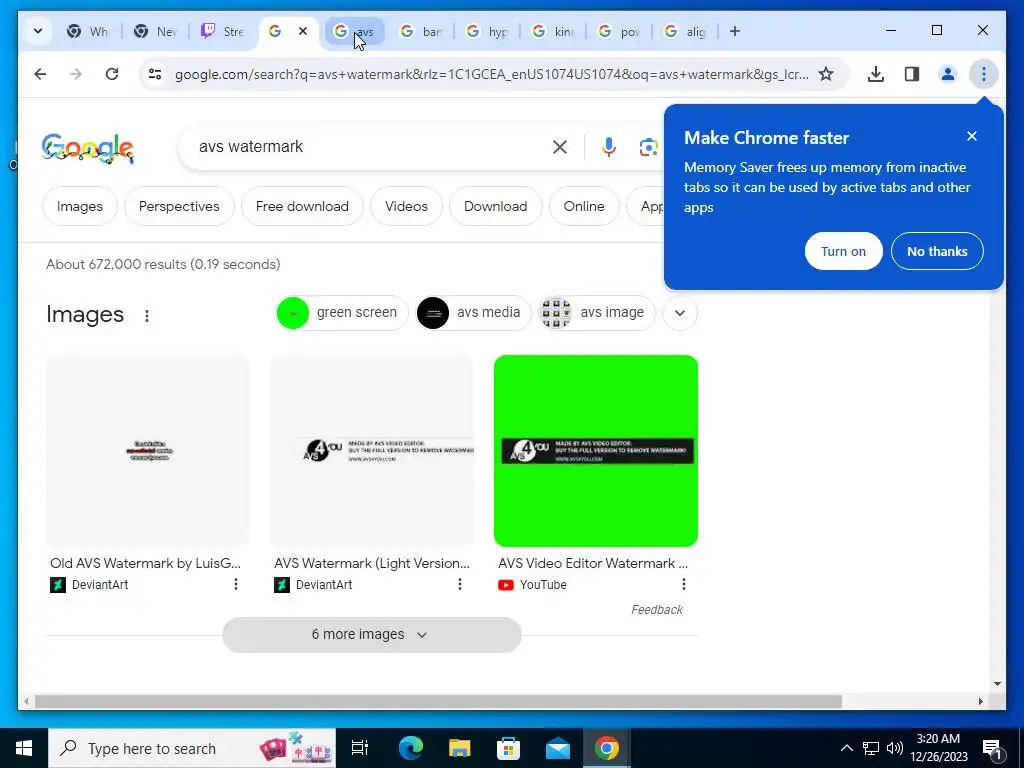Switch to the 'Wh' Chrome tab
Image resolution: width=1024 pixels, height=768 pixels.
point(88,31)
